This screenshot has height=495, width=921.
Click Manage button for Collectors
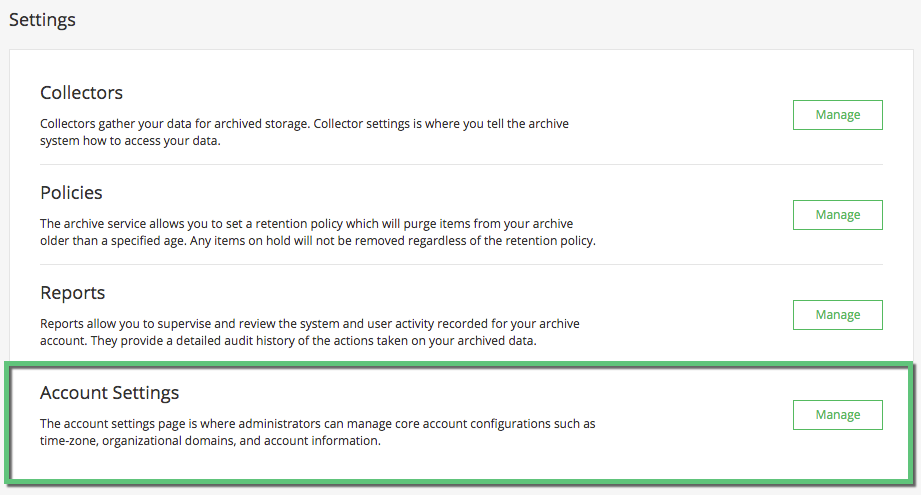838,115
